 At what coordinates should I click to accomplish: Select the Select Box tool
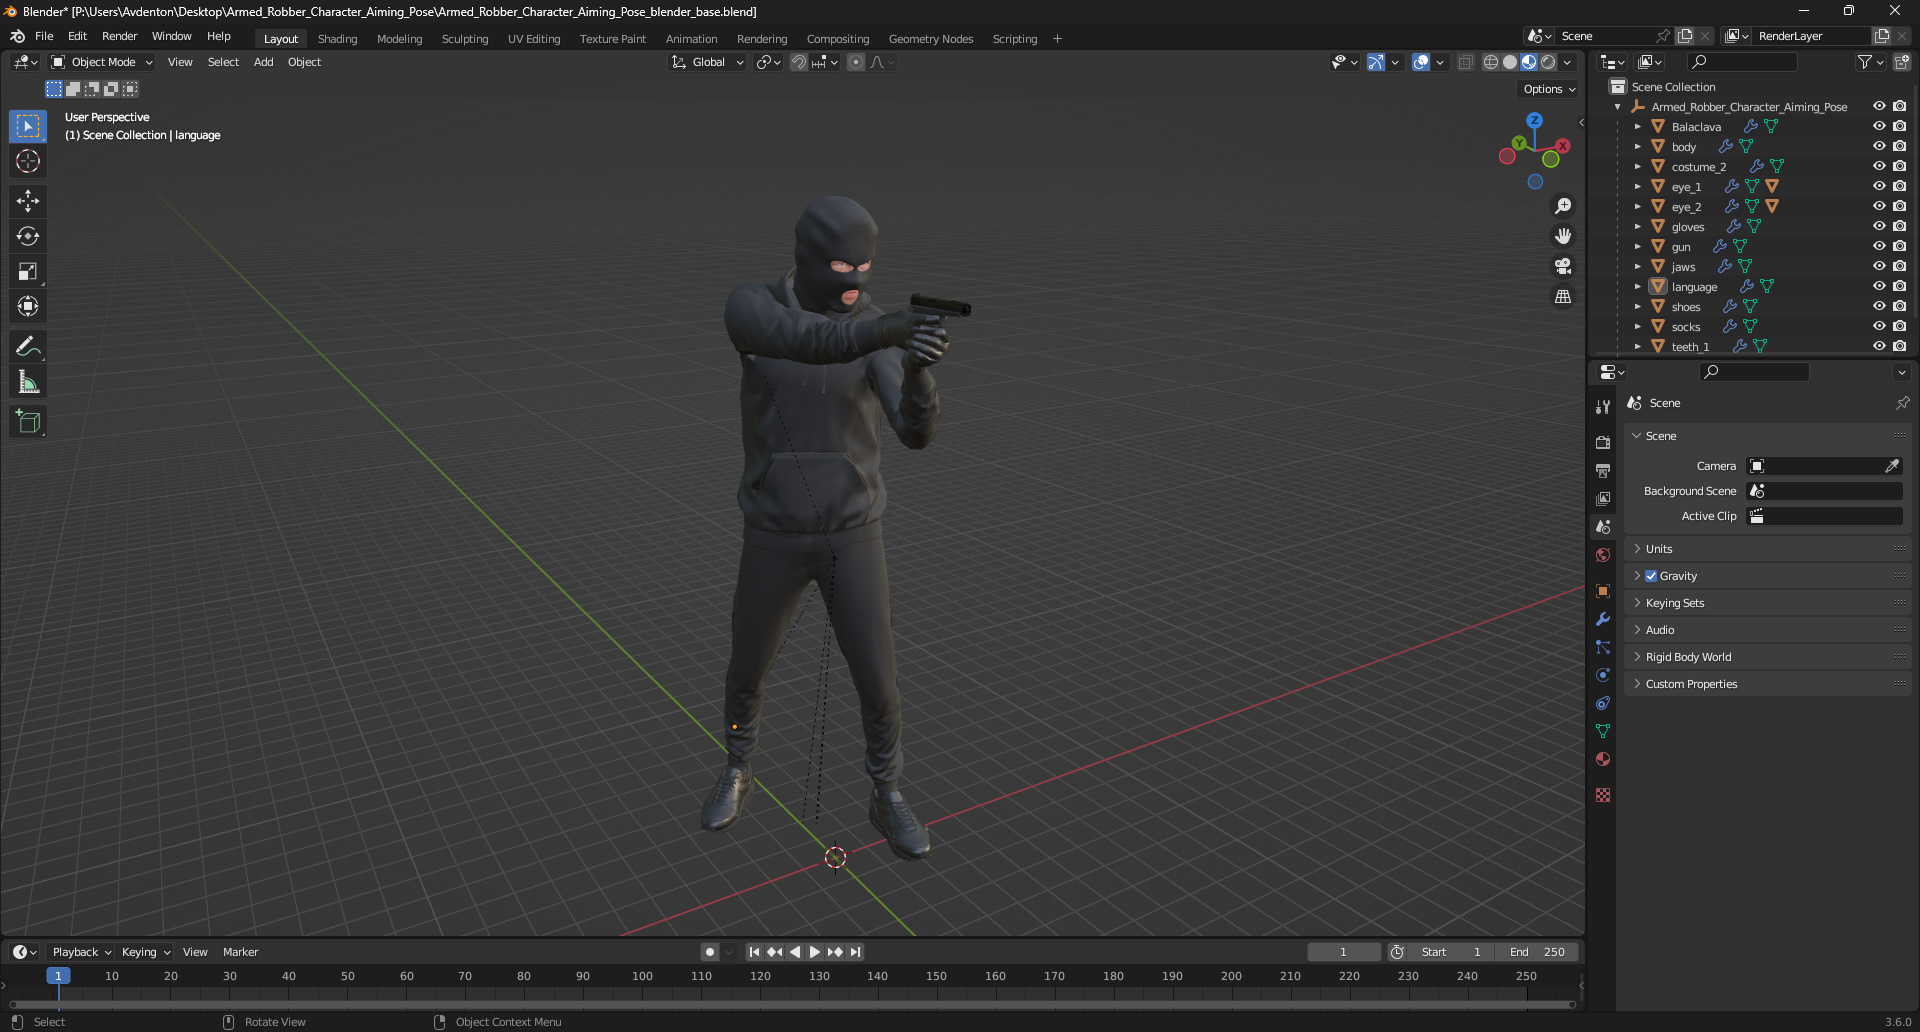click(x=28, y=126)
